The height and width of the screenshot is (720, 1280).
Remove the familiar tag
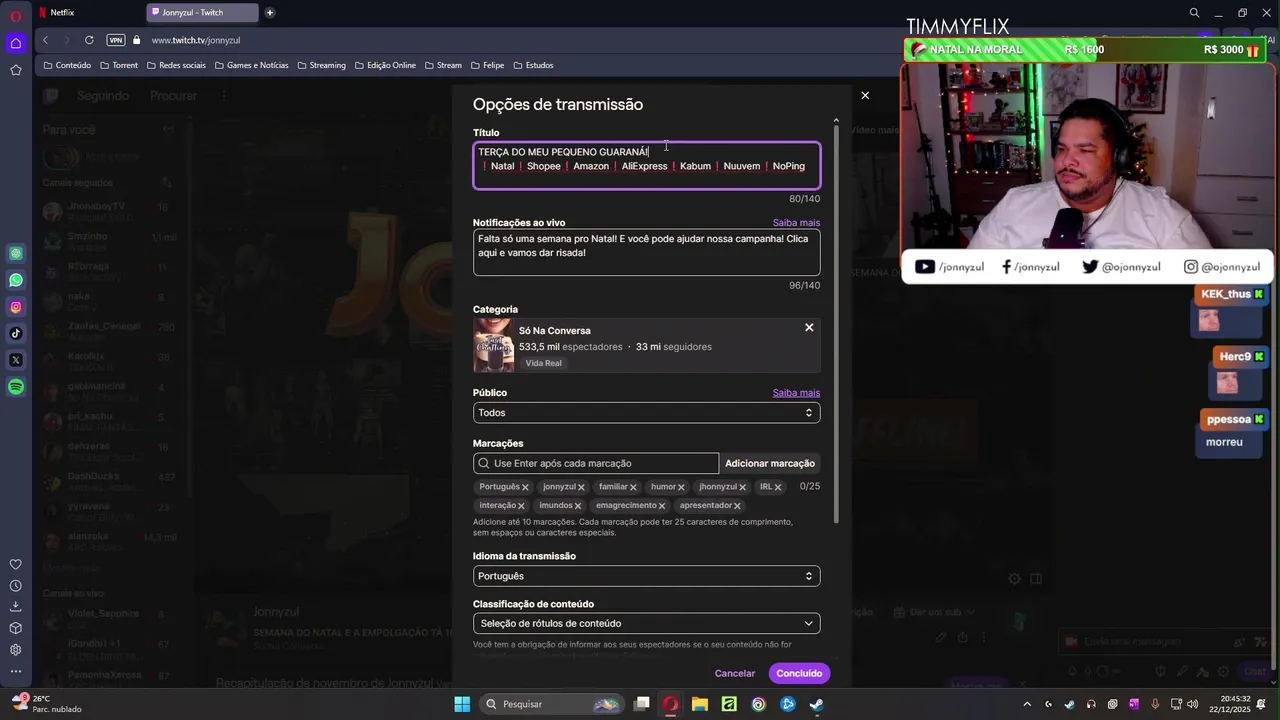pos(633,488)
